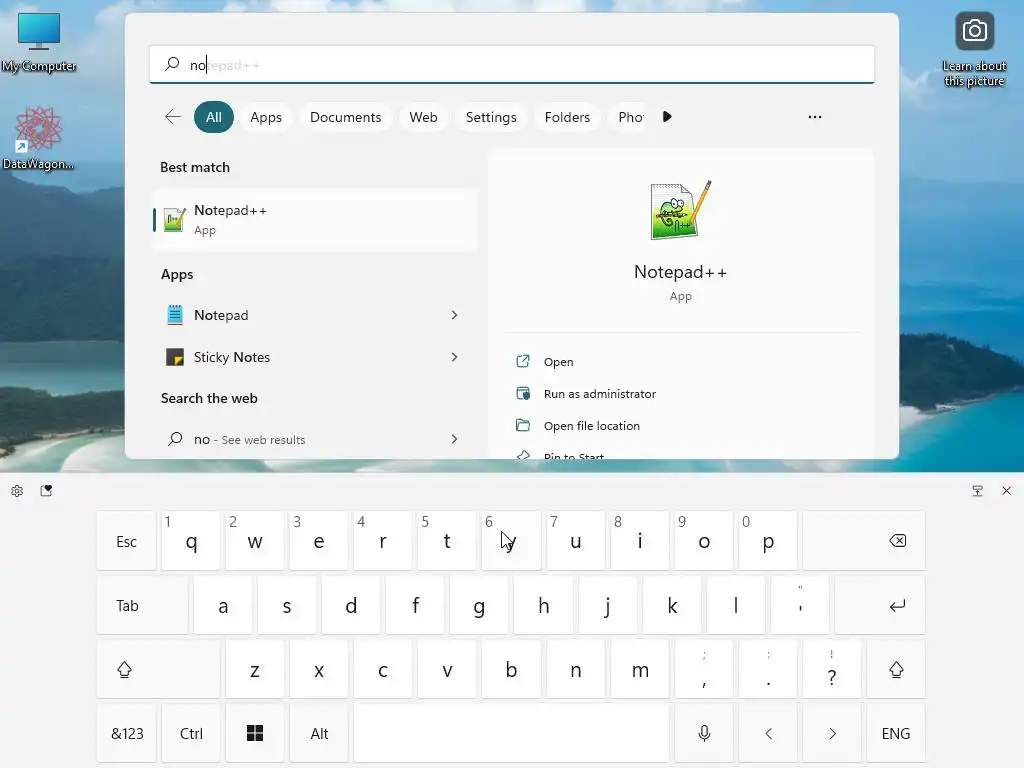Click the Notepad app icon in Apps list
This screenshot has width=1024, height=768.
[x=174, y=315]
